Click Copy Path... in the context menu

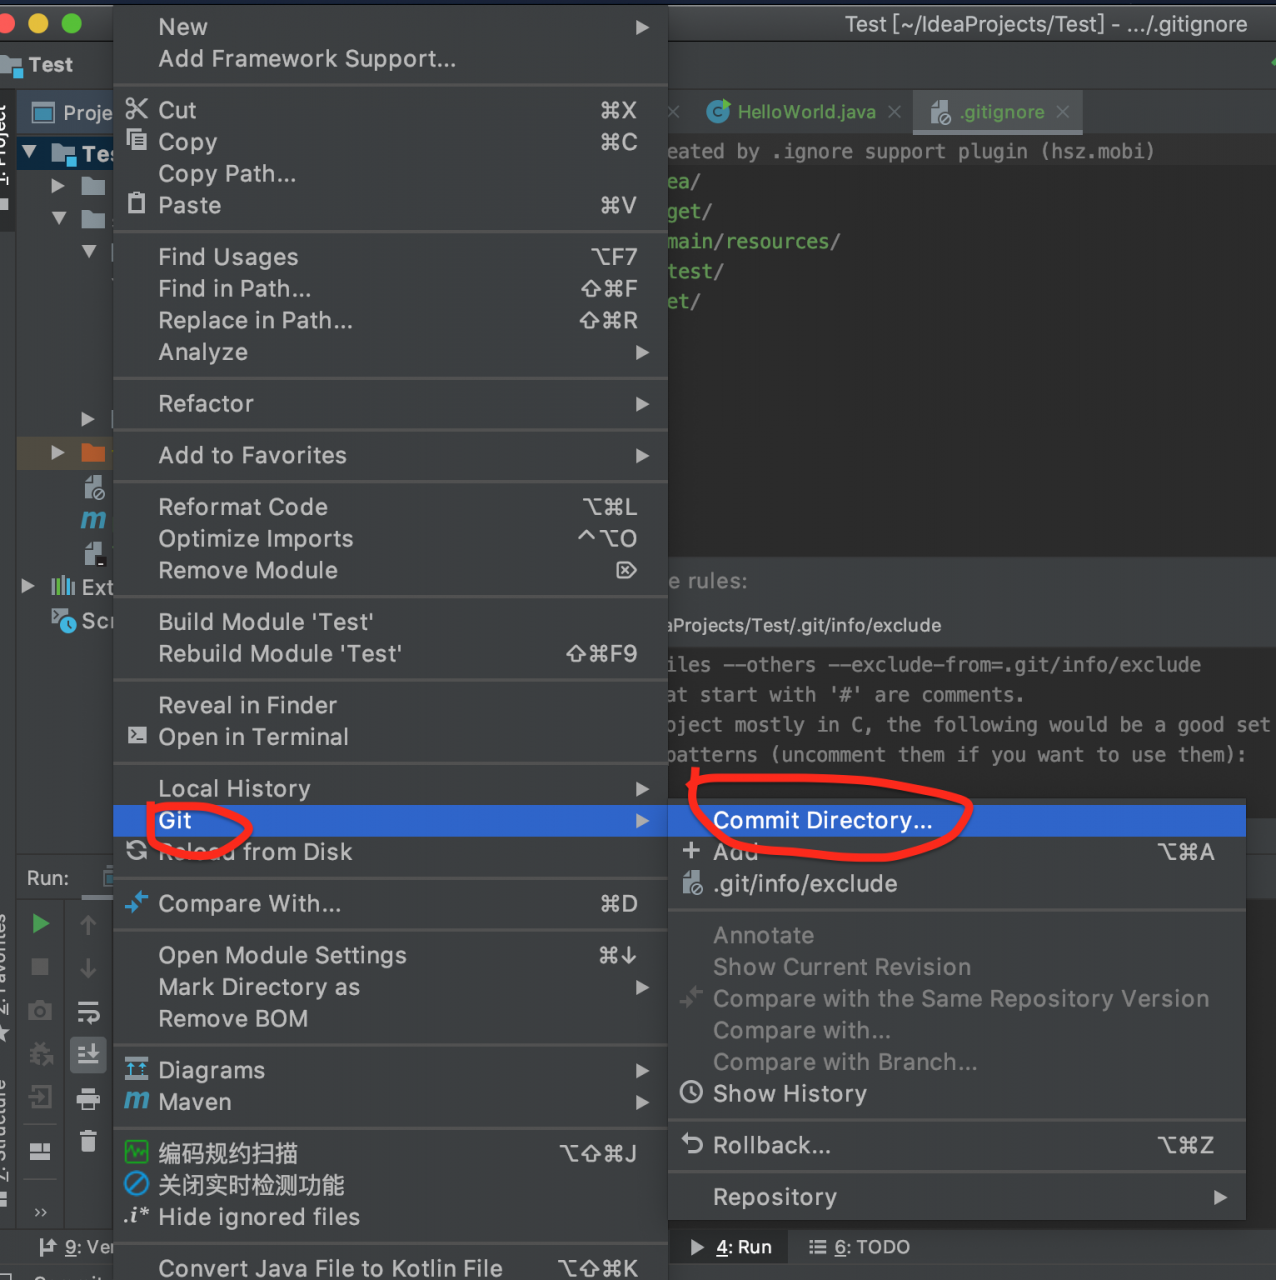pos(390,173)
